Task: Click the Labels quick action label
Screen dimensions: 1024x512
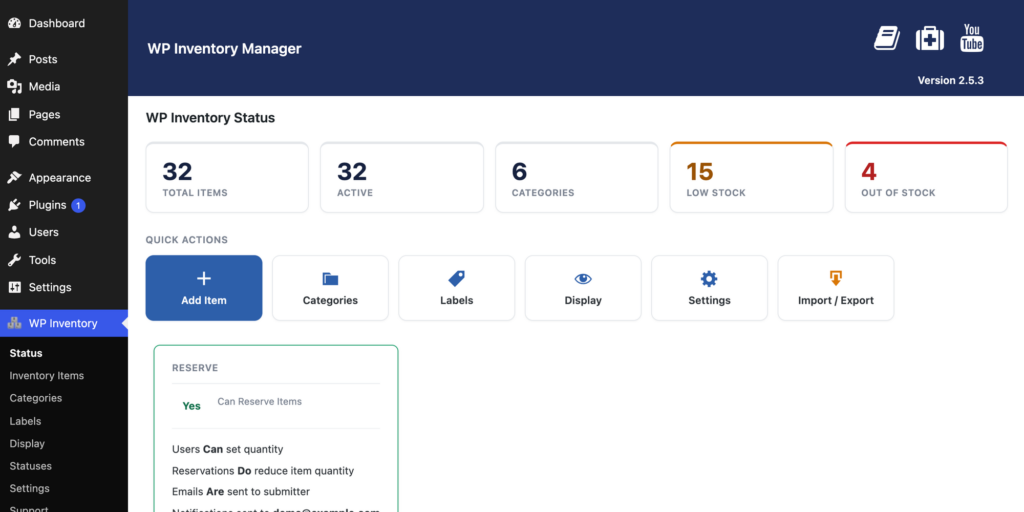Action: coord(456,300)
